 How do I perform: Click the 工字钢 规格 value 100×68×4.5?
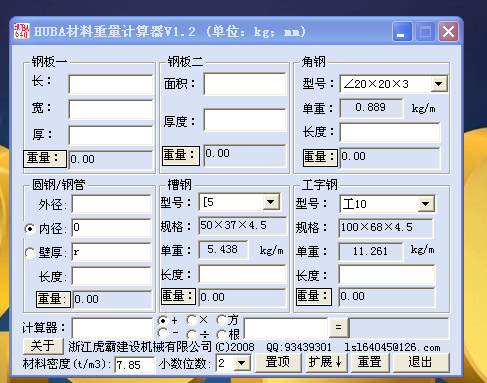pos(386,228)
